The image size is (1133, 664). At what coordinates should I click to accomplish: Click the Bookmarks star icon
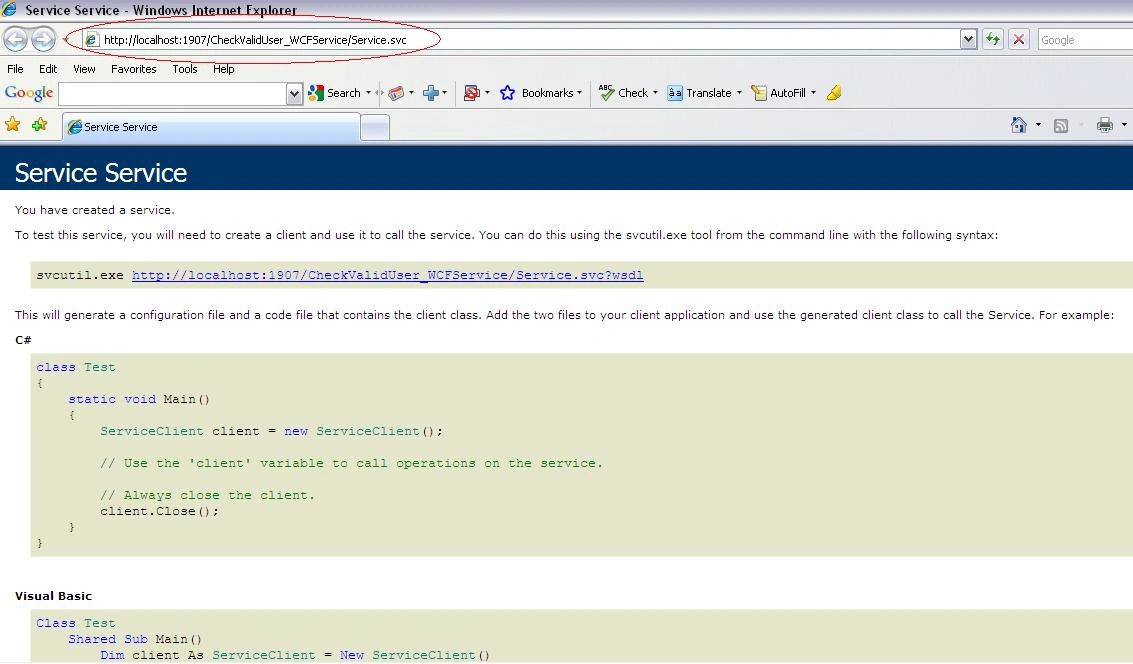click(x=507, y=93)
